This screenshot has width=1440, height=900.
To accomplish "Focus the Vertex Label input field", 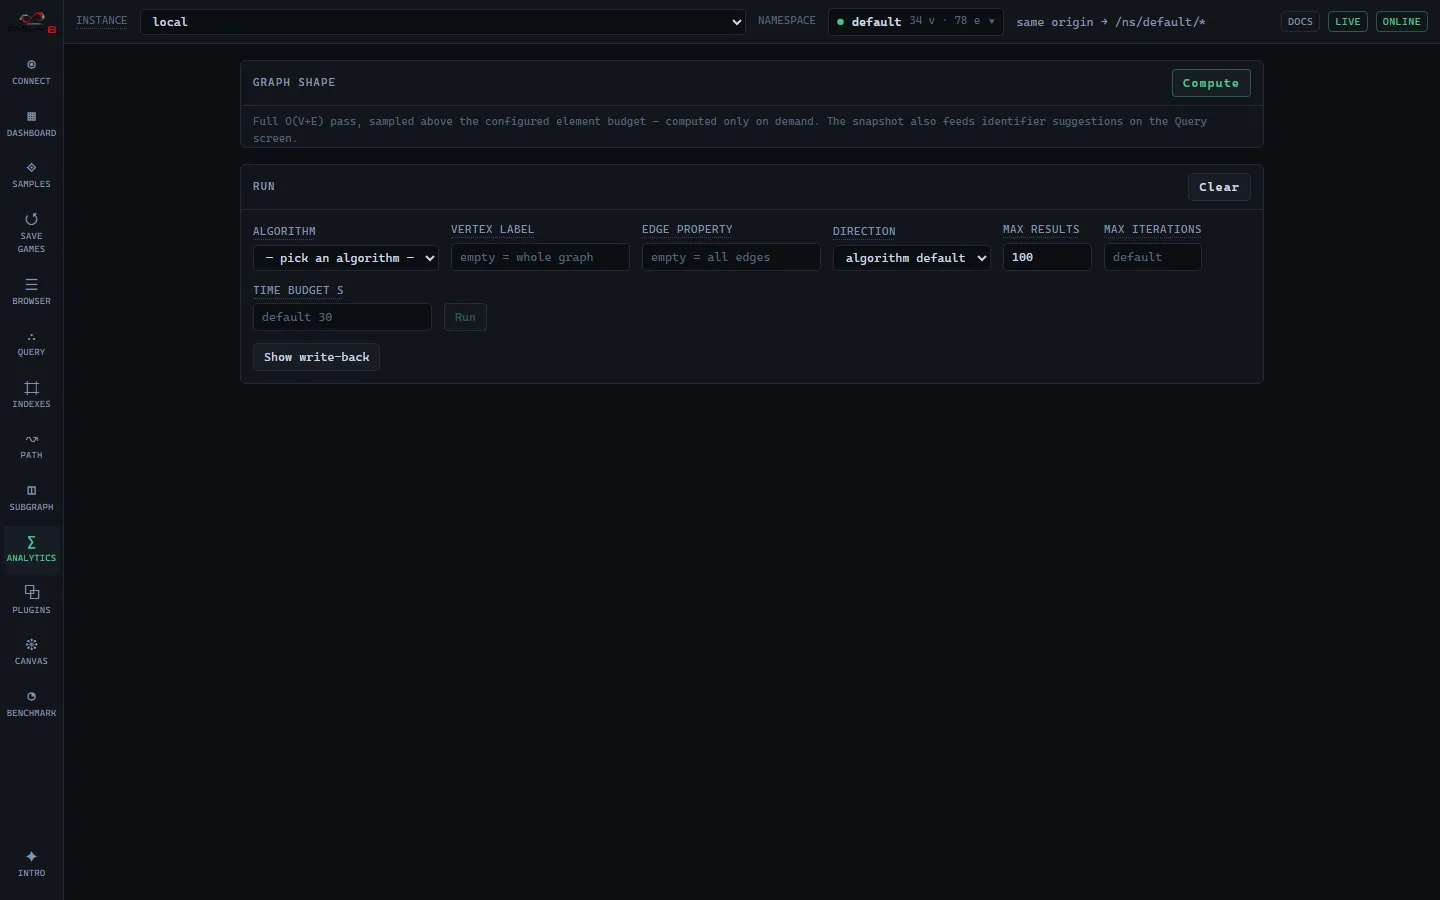I will tap(540, 257).
